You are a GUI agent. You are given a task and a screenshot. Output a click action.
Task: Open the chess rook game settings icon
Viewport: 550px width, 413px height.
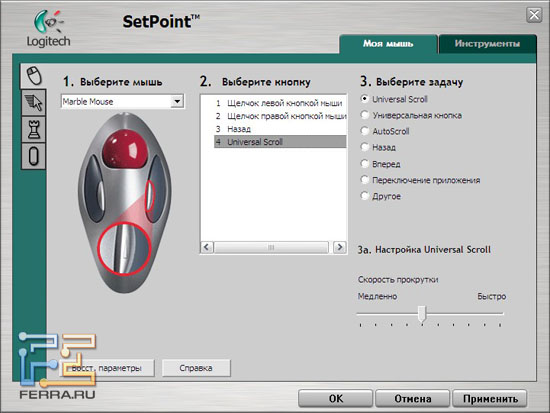[x=34, y=129]
